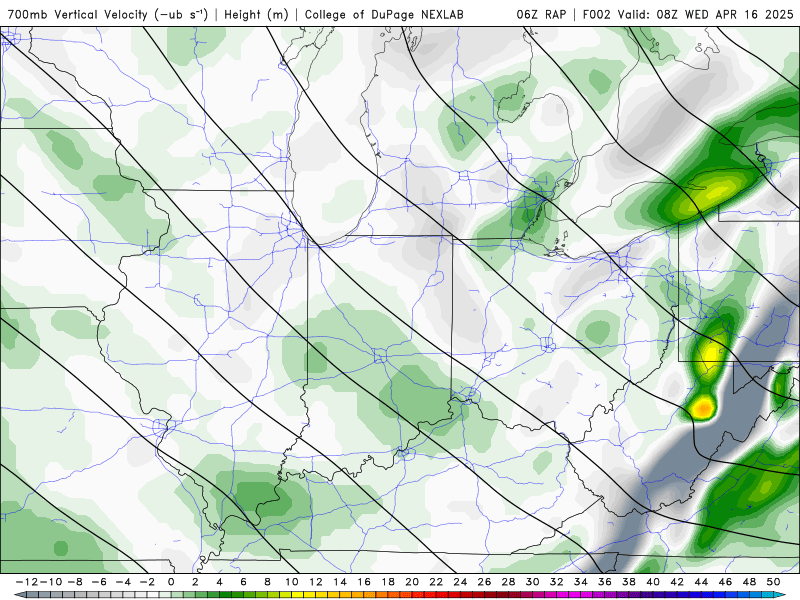This screenshot has width=800, height=600.
Task: Click 'College of DuPage NEXLAB' in header
Action: [384, 14]
